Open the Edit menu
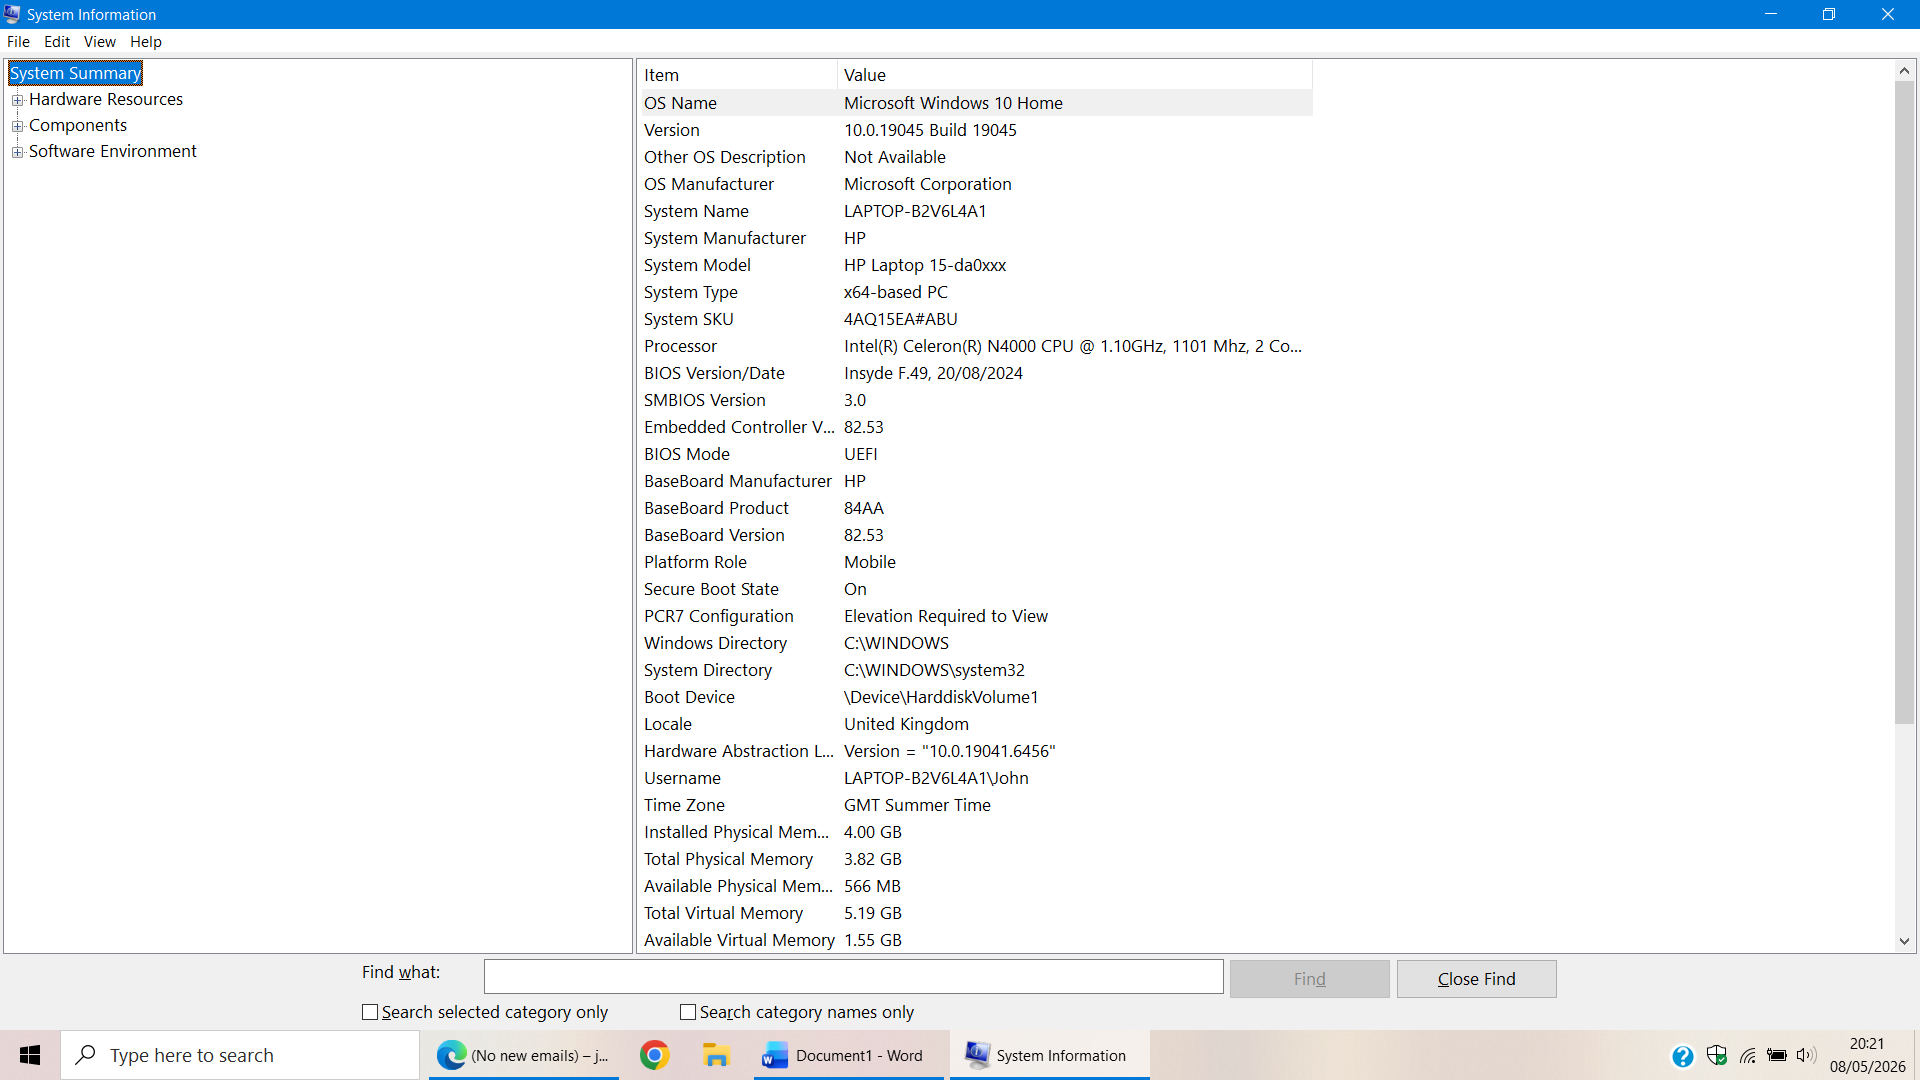This screenshot has width=1920, height=1080. tap(57, 42)
